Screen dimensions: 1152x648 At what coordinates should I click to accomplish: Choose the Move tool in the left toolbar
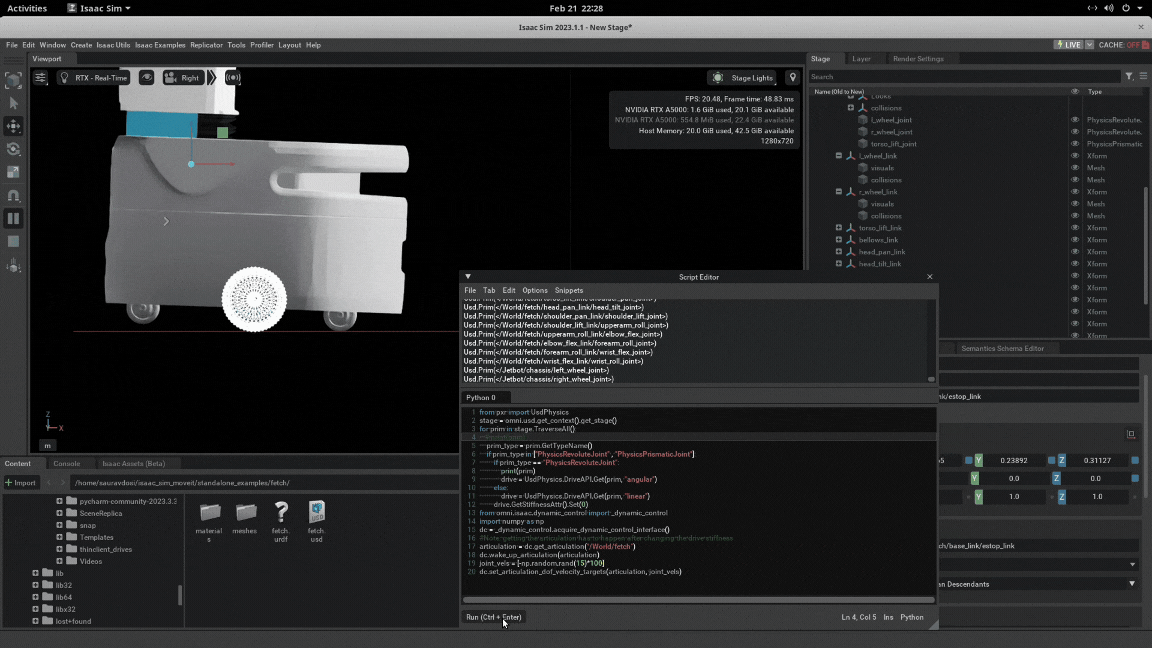coord(13,126)
